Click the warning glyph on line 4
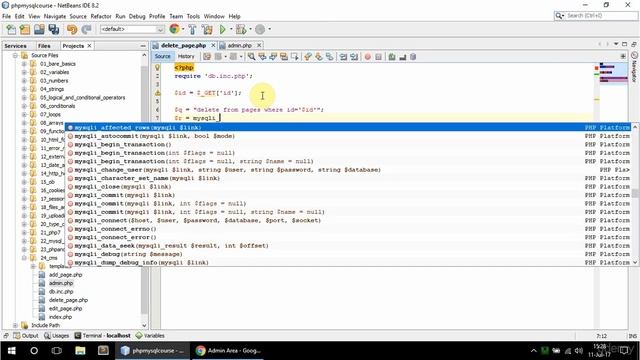The width and height of the screenshot is (640, 360). click(158, 93)
